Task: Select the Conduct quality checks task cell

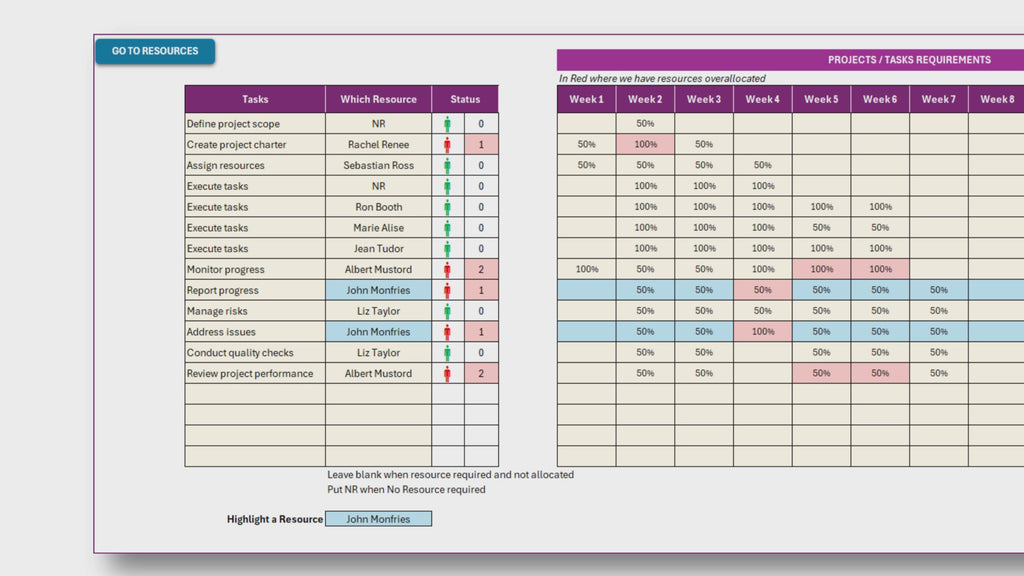Action: [x=254, y=353]
